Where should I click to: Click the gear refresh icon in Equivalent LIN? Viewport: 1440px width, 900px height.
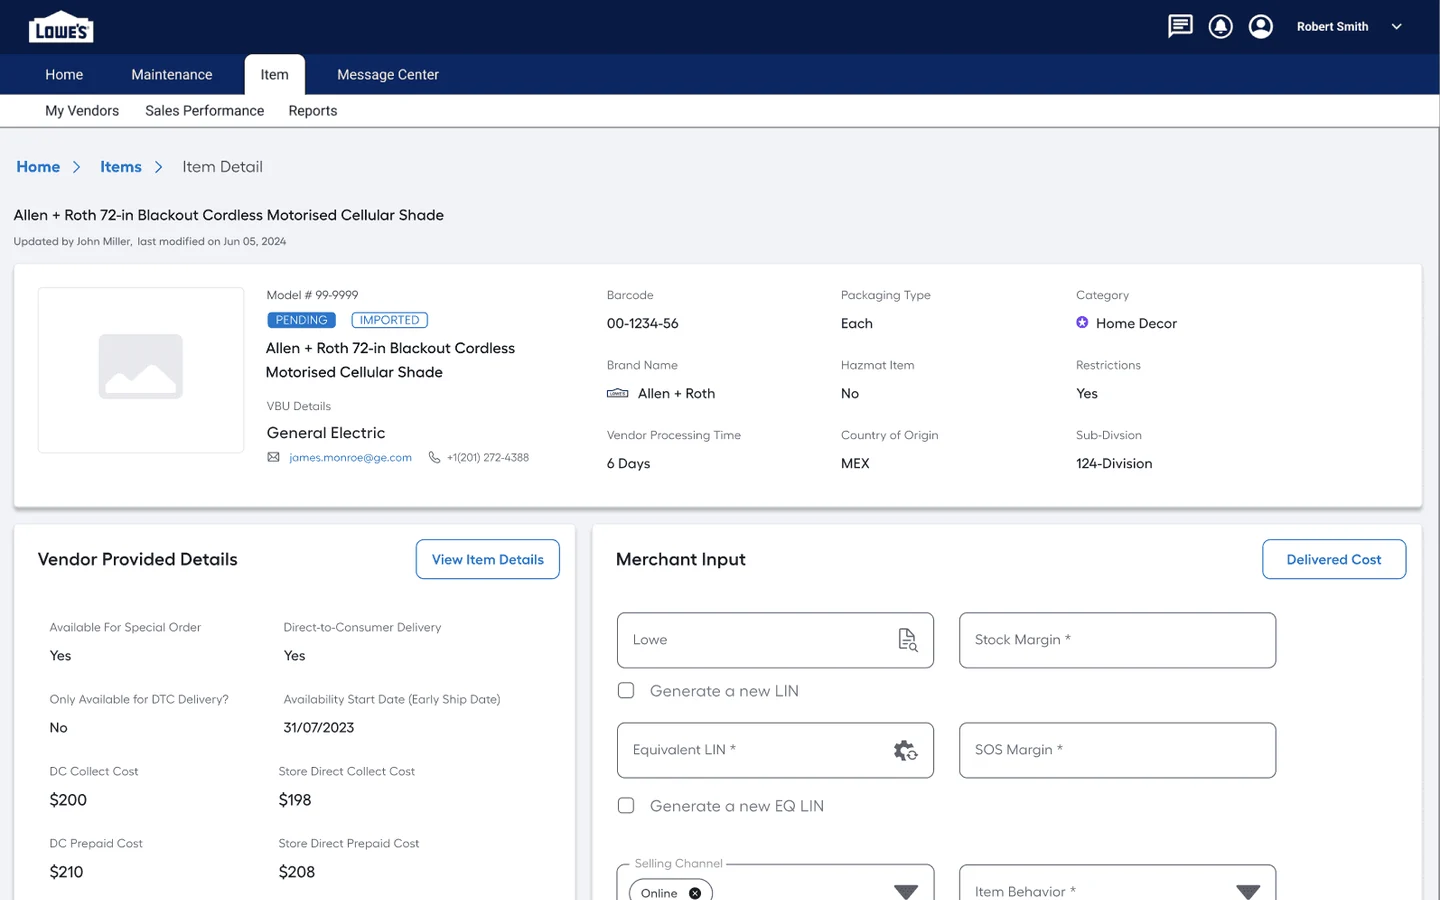click(x=905, y=751)
